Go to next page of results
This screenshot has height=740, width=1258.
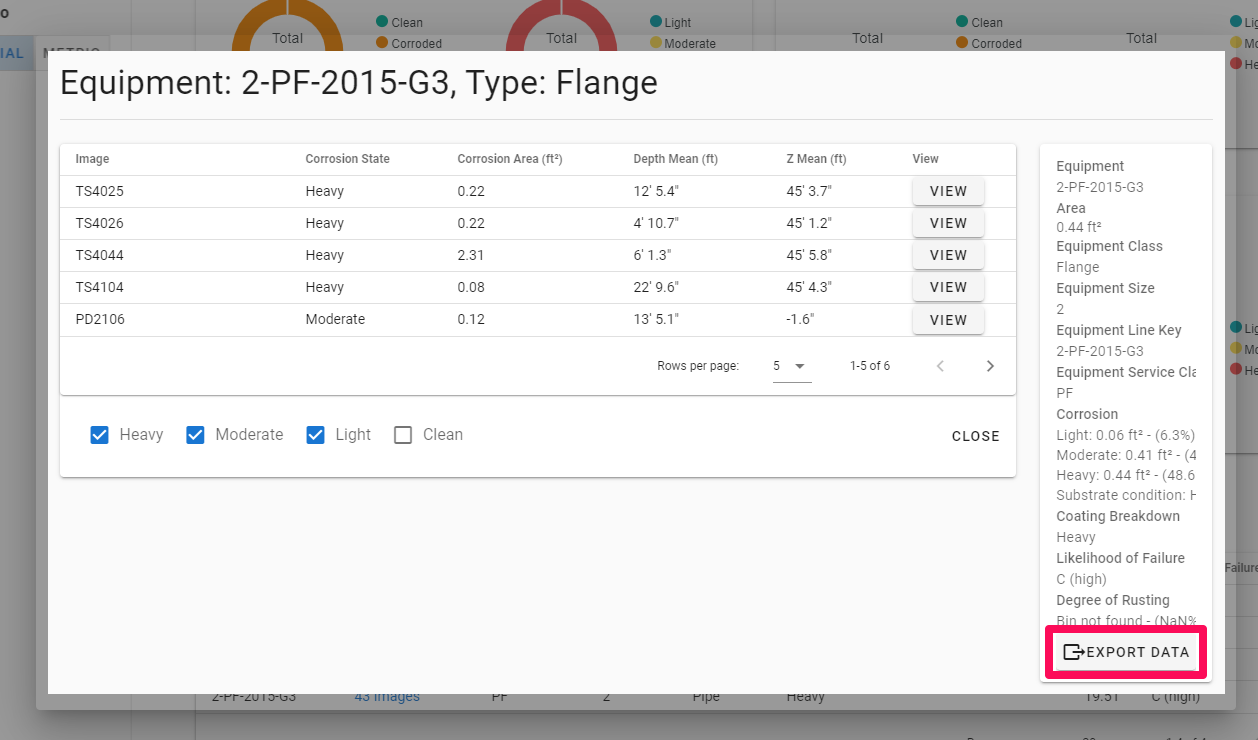pyautogui.click(x=990, y=366)
